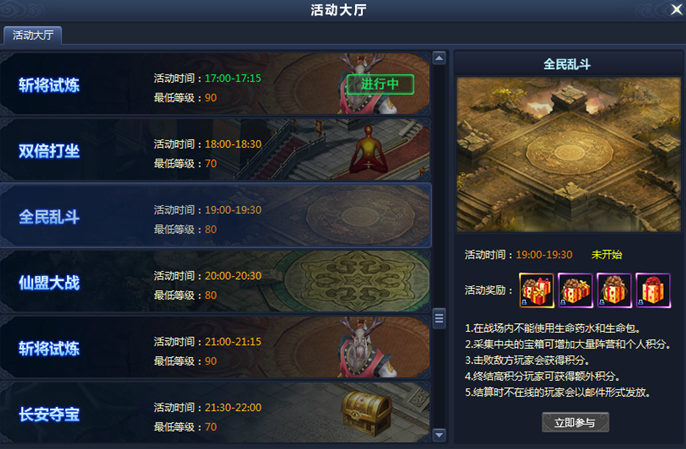
Task: Click the antlered general portrait in 21:00 斩将试炼
Action: click(x=361, y=347)
